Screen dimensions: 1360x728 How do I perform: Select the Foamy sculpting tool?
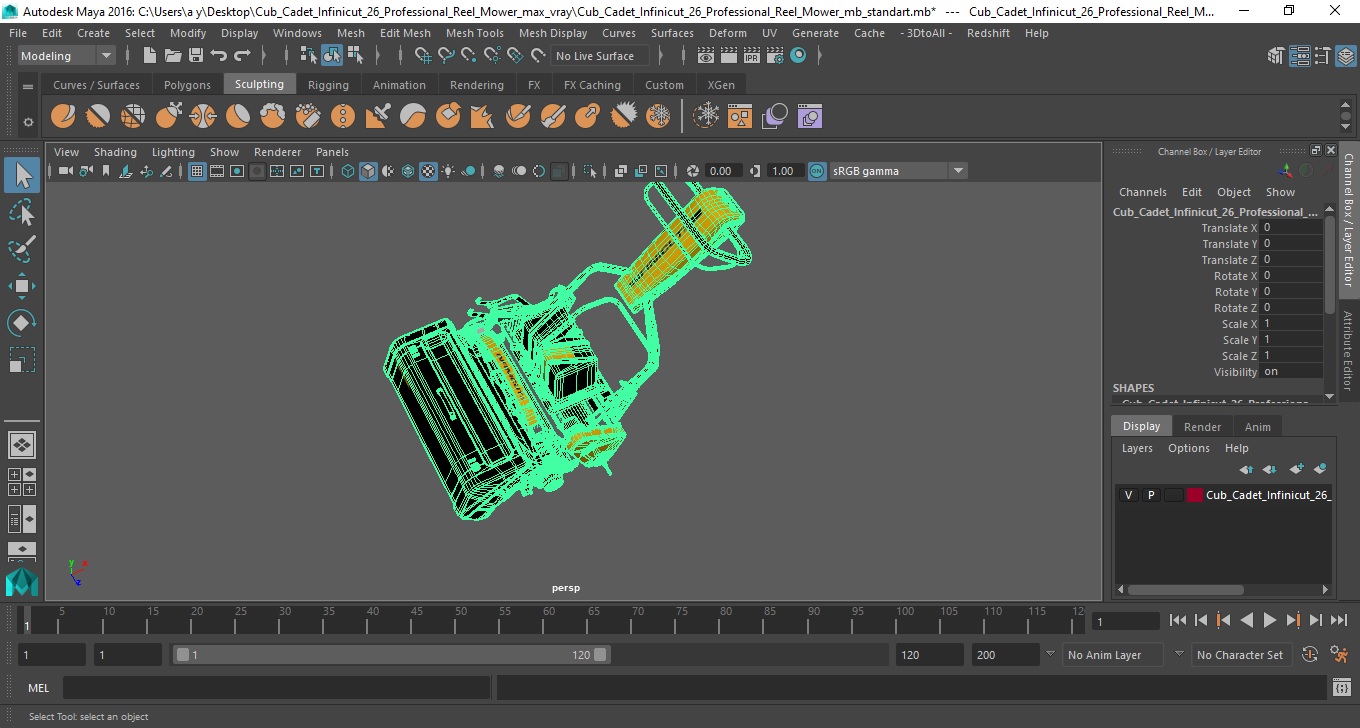(x=273, y=117)
